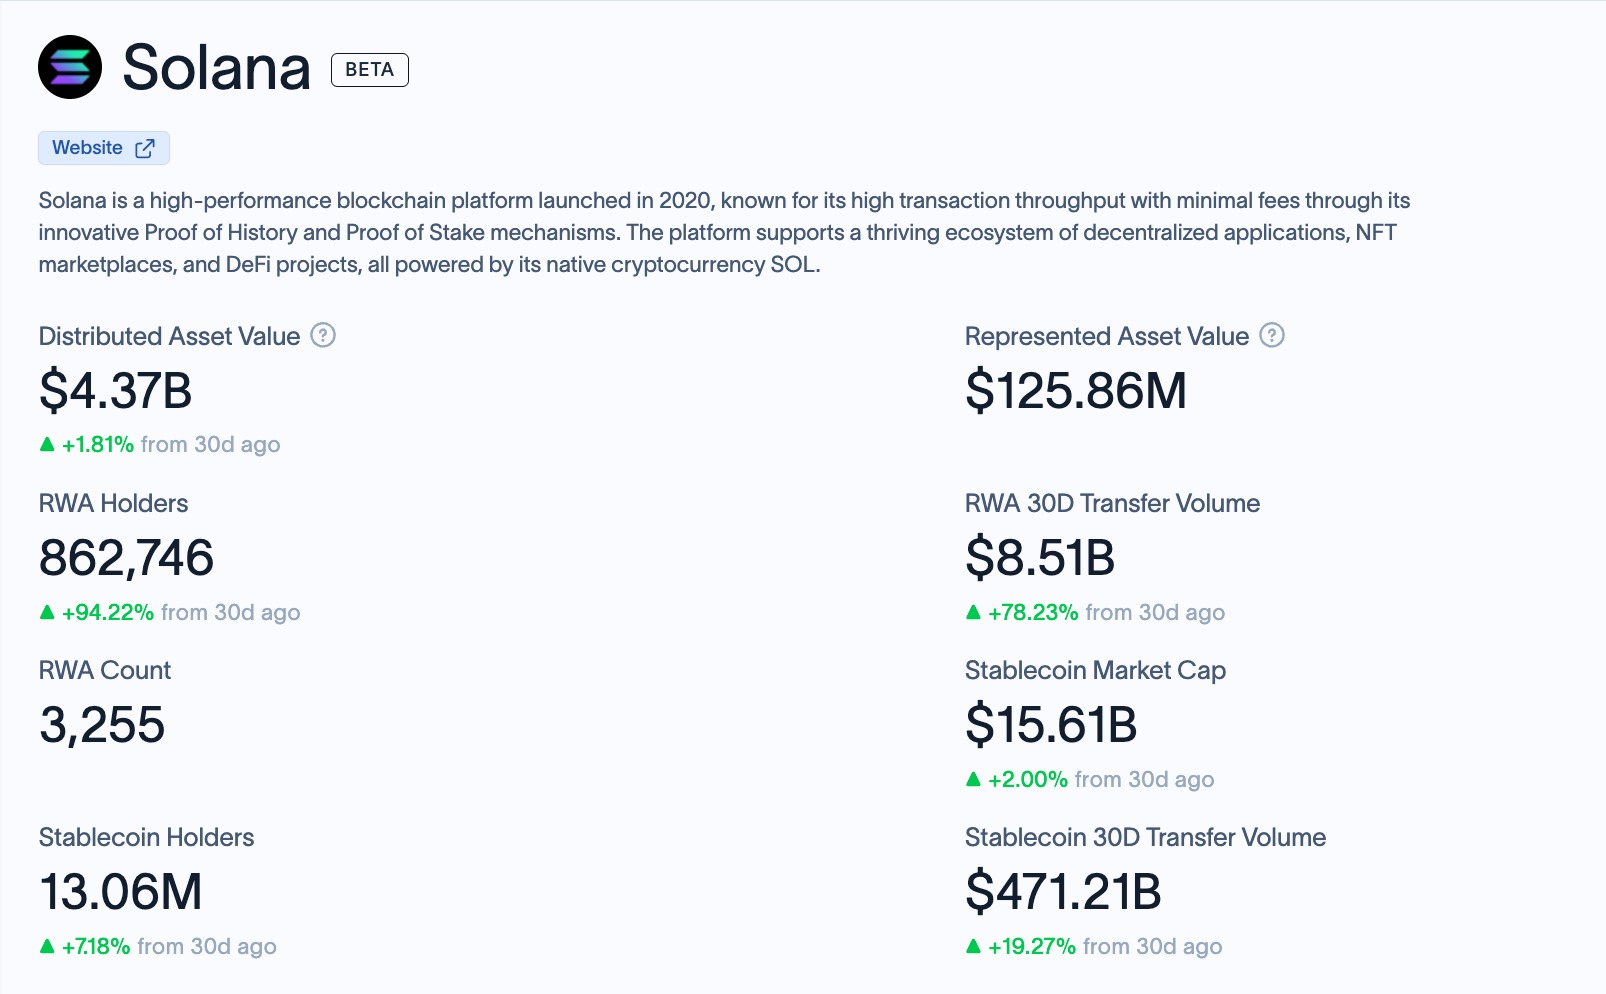Screen dimensions: 1606x994
Task: Click the +78.23% transfer volume change
Action: tap(1033, 612)
